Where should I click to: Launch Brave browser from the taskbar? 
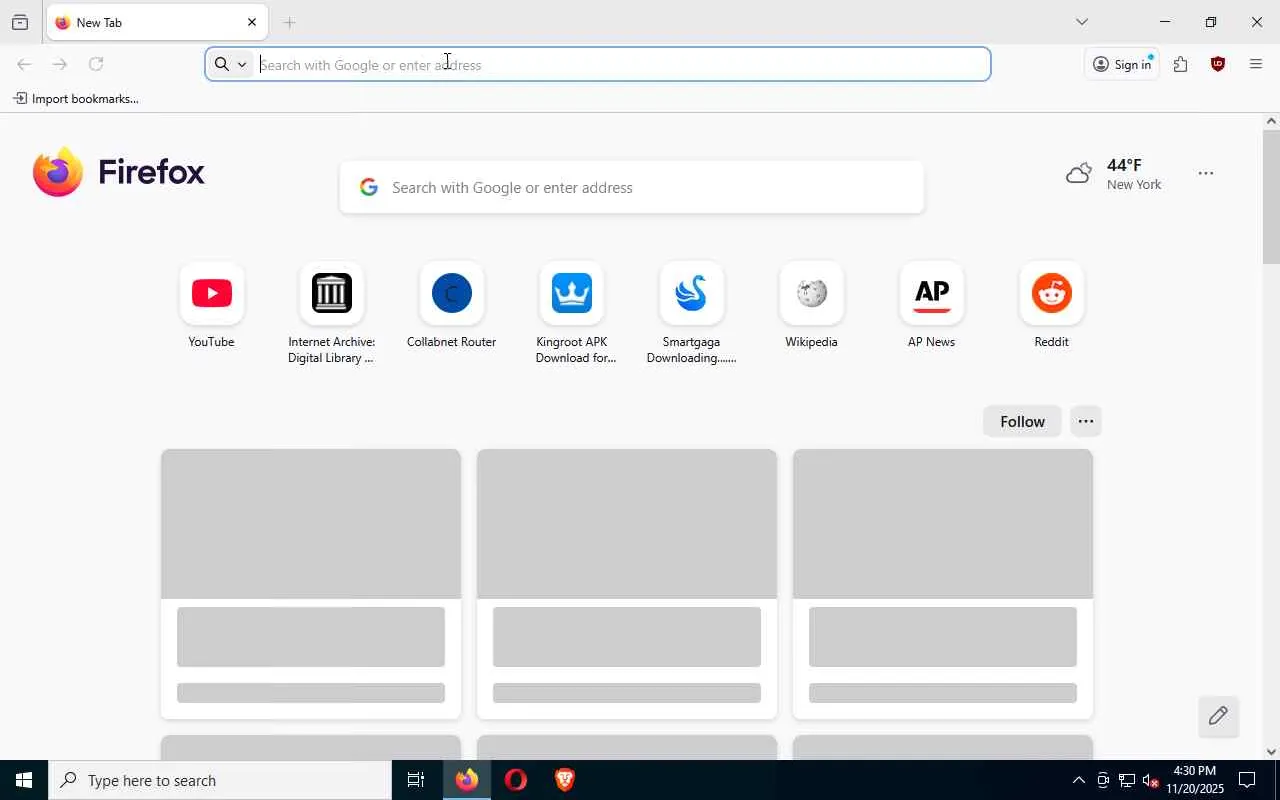(565, 780)
